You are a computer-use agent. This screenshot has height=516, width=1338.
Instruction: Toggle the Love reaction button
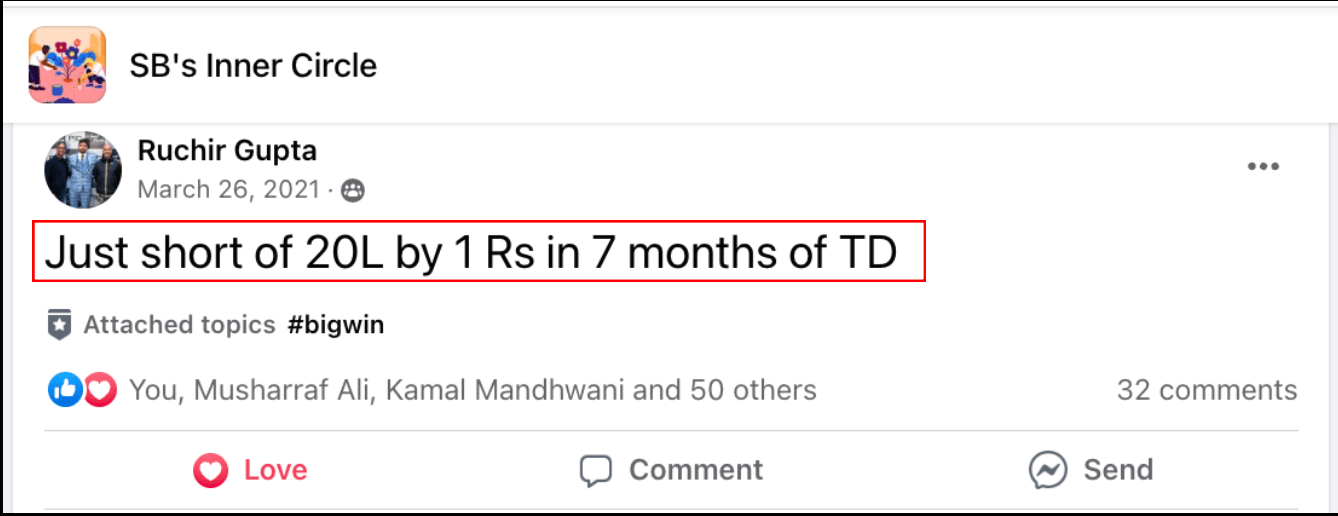tap(250, 470)
